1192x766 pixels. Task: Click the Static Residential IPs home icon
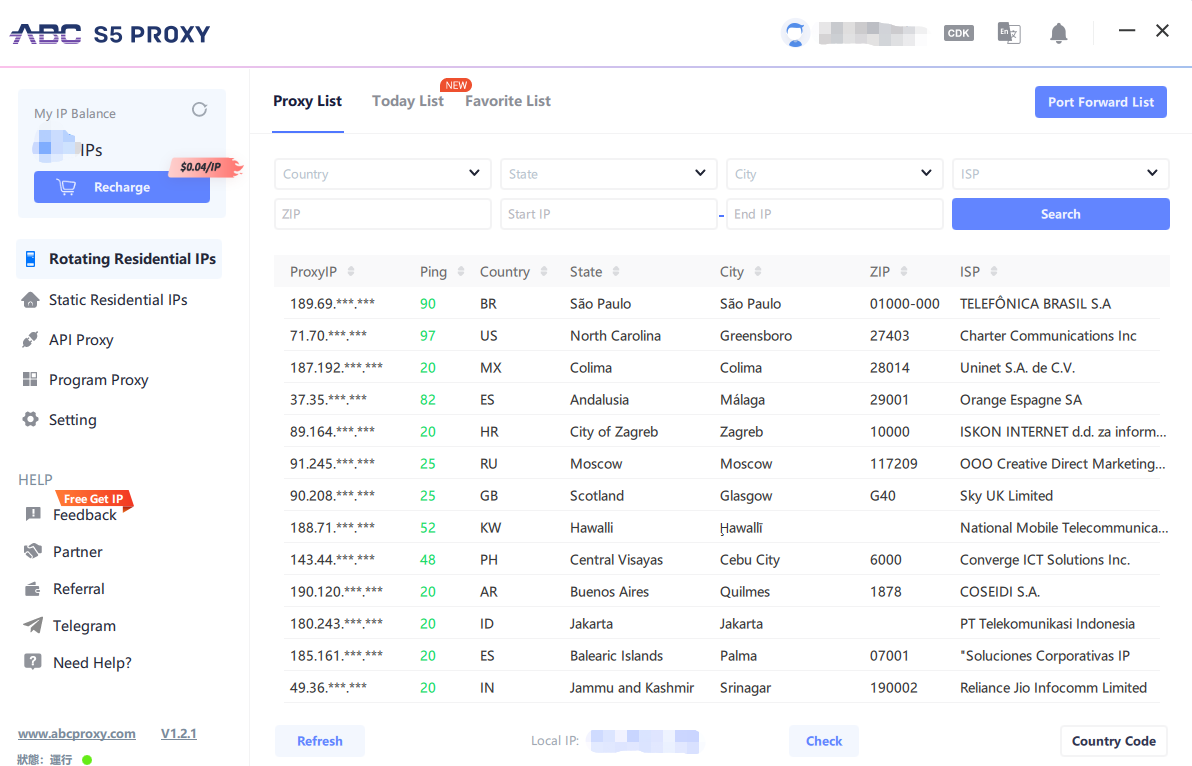(30, 300)
